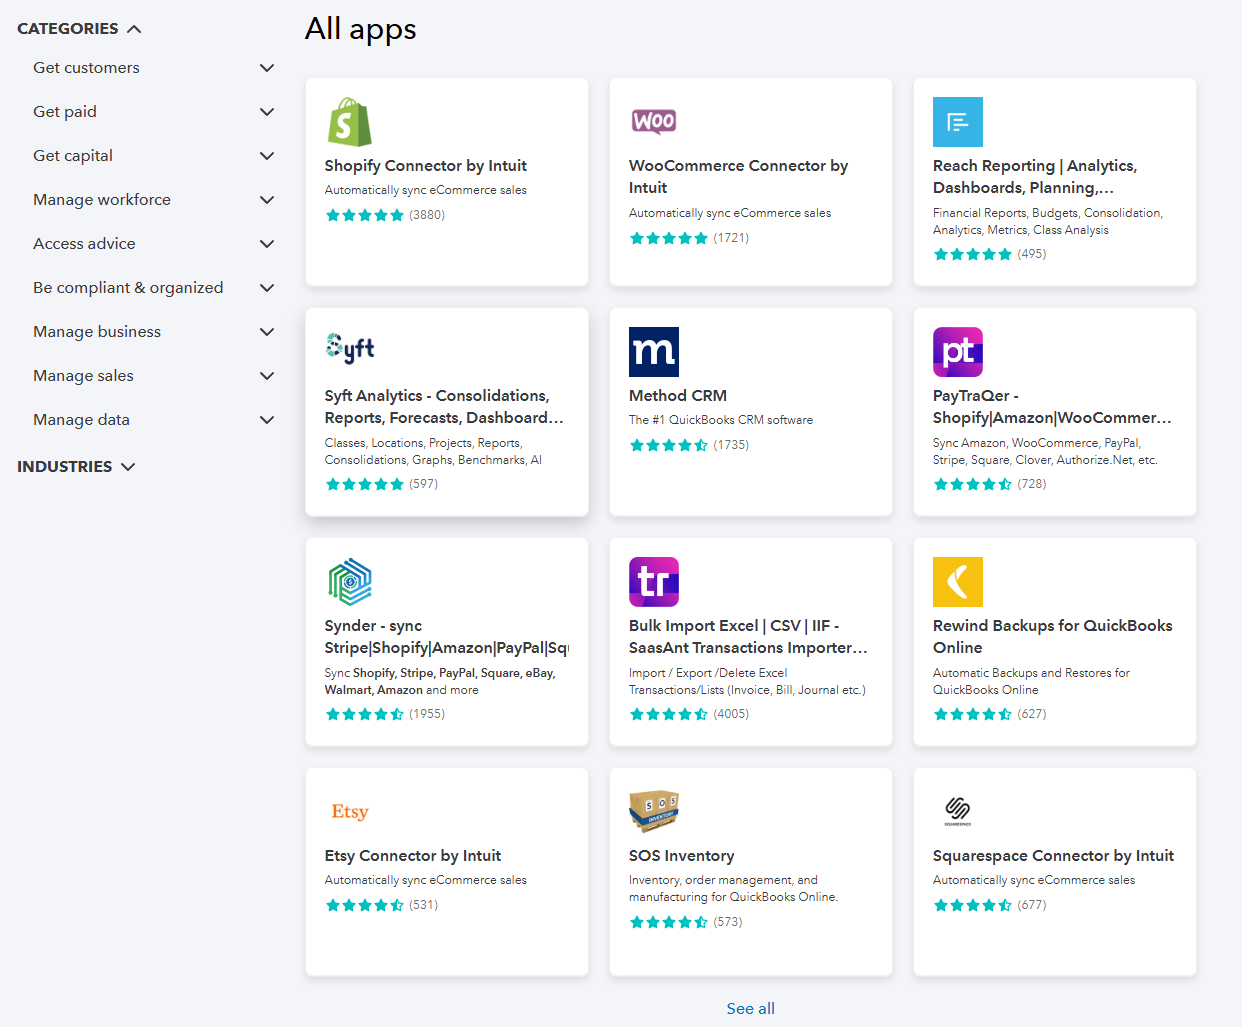This screenshot has height=1027, width=1242.
Task: Click the Shopify Connector app icon
Action: click(349, 121)
